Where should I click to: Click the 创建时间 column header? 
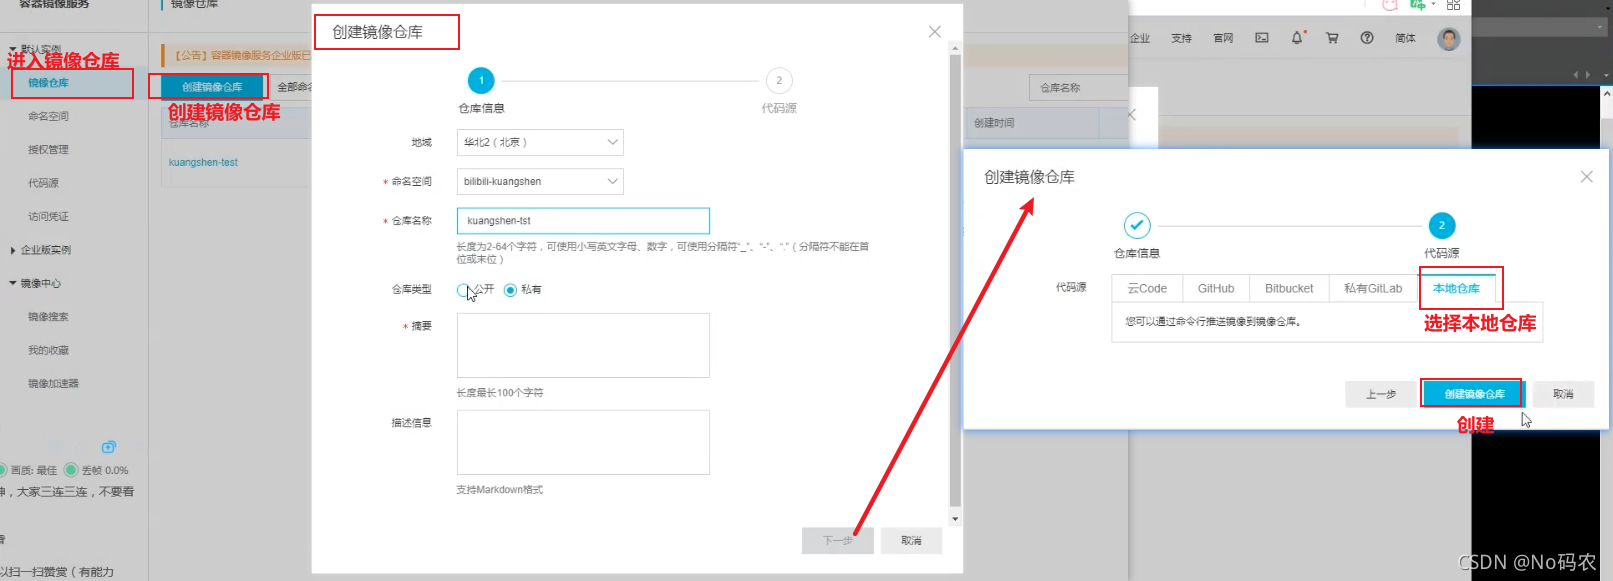tap(995, 123)
